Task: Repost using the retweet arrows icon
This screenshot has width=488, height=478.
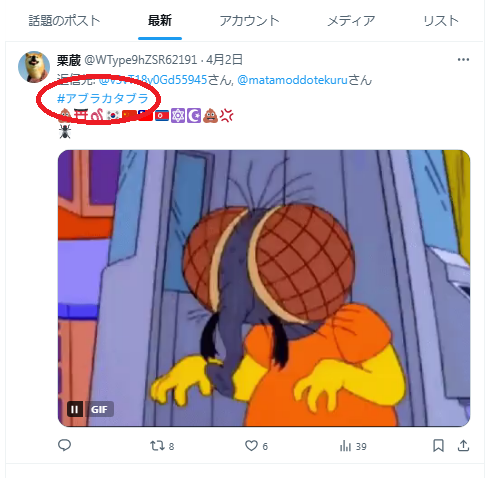Action: pos(157,446)
